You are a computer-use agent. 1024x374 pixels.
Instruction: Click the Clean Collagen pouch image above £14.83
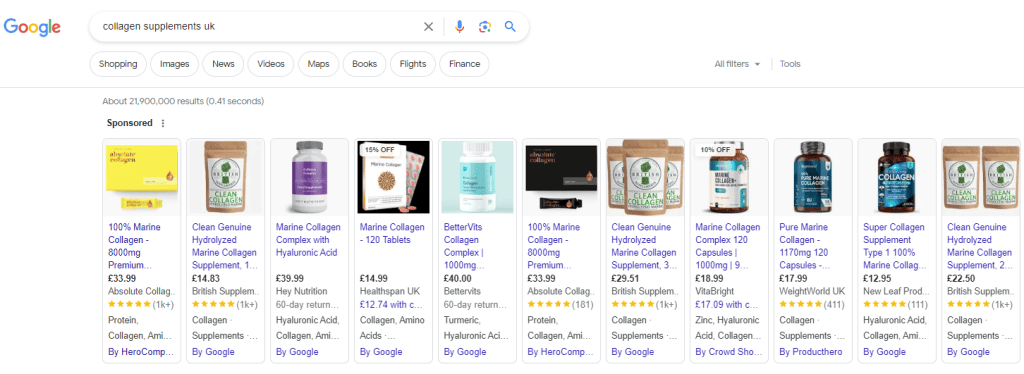click(225, 177)
